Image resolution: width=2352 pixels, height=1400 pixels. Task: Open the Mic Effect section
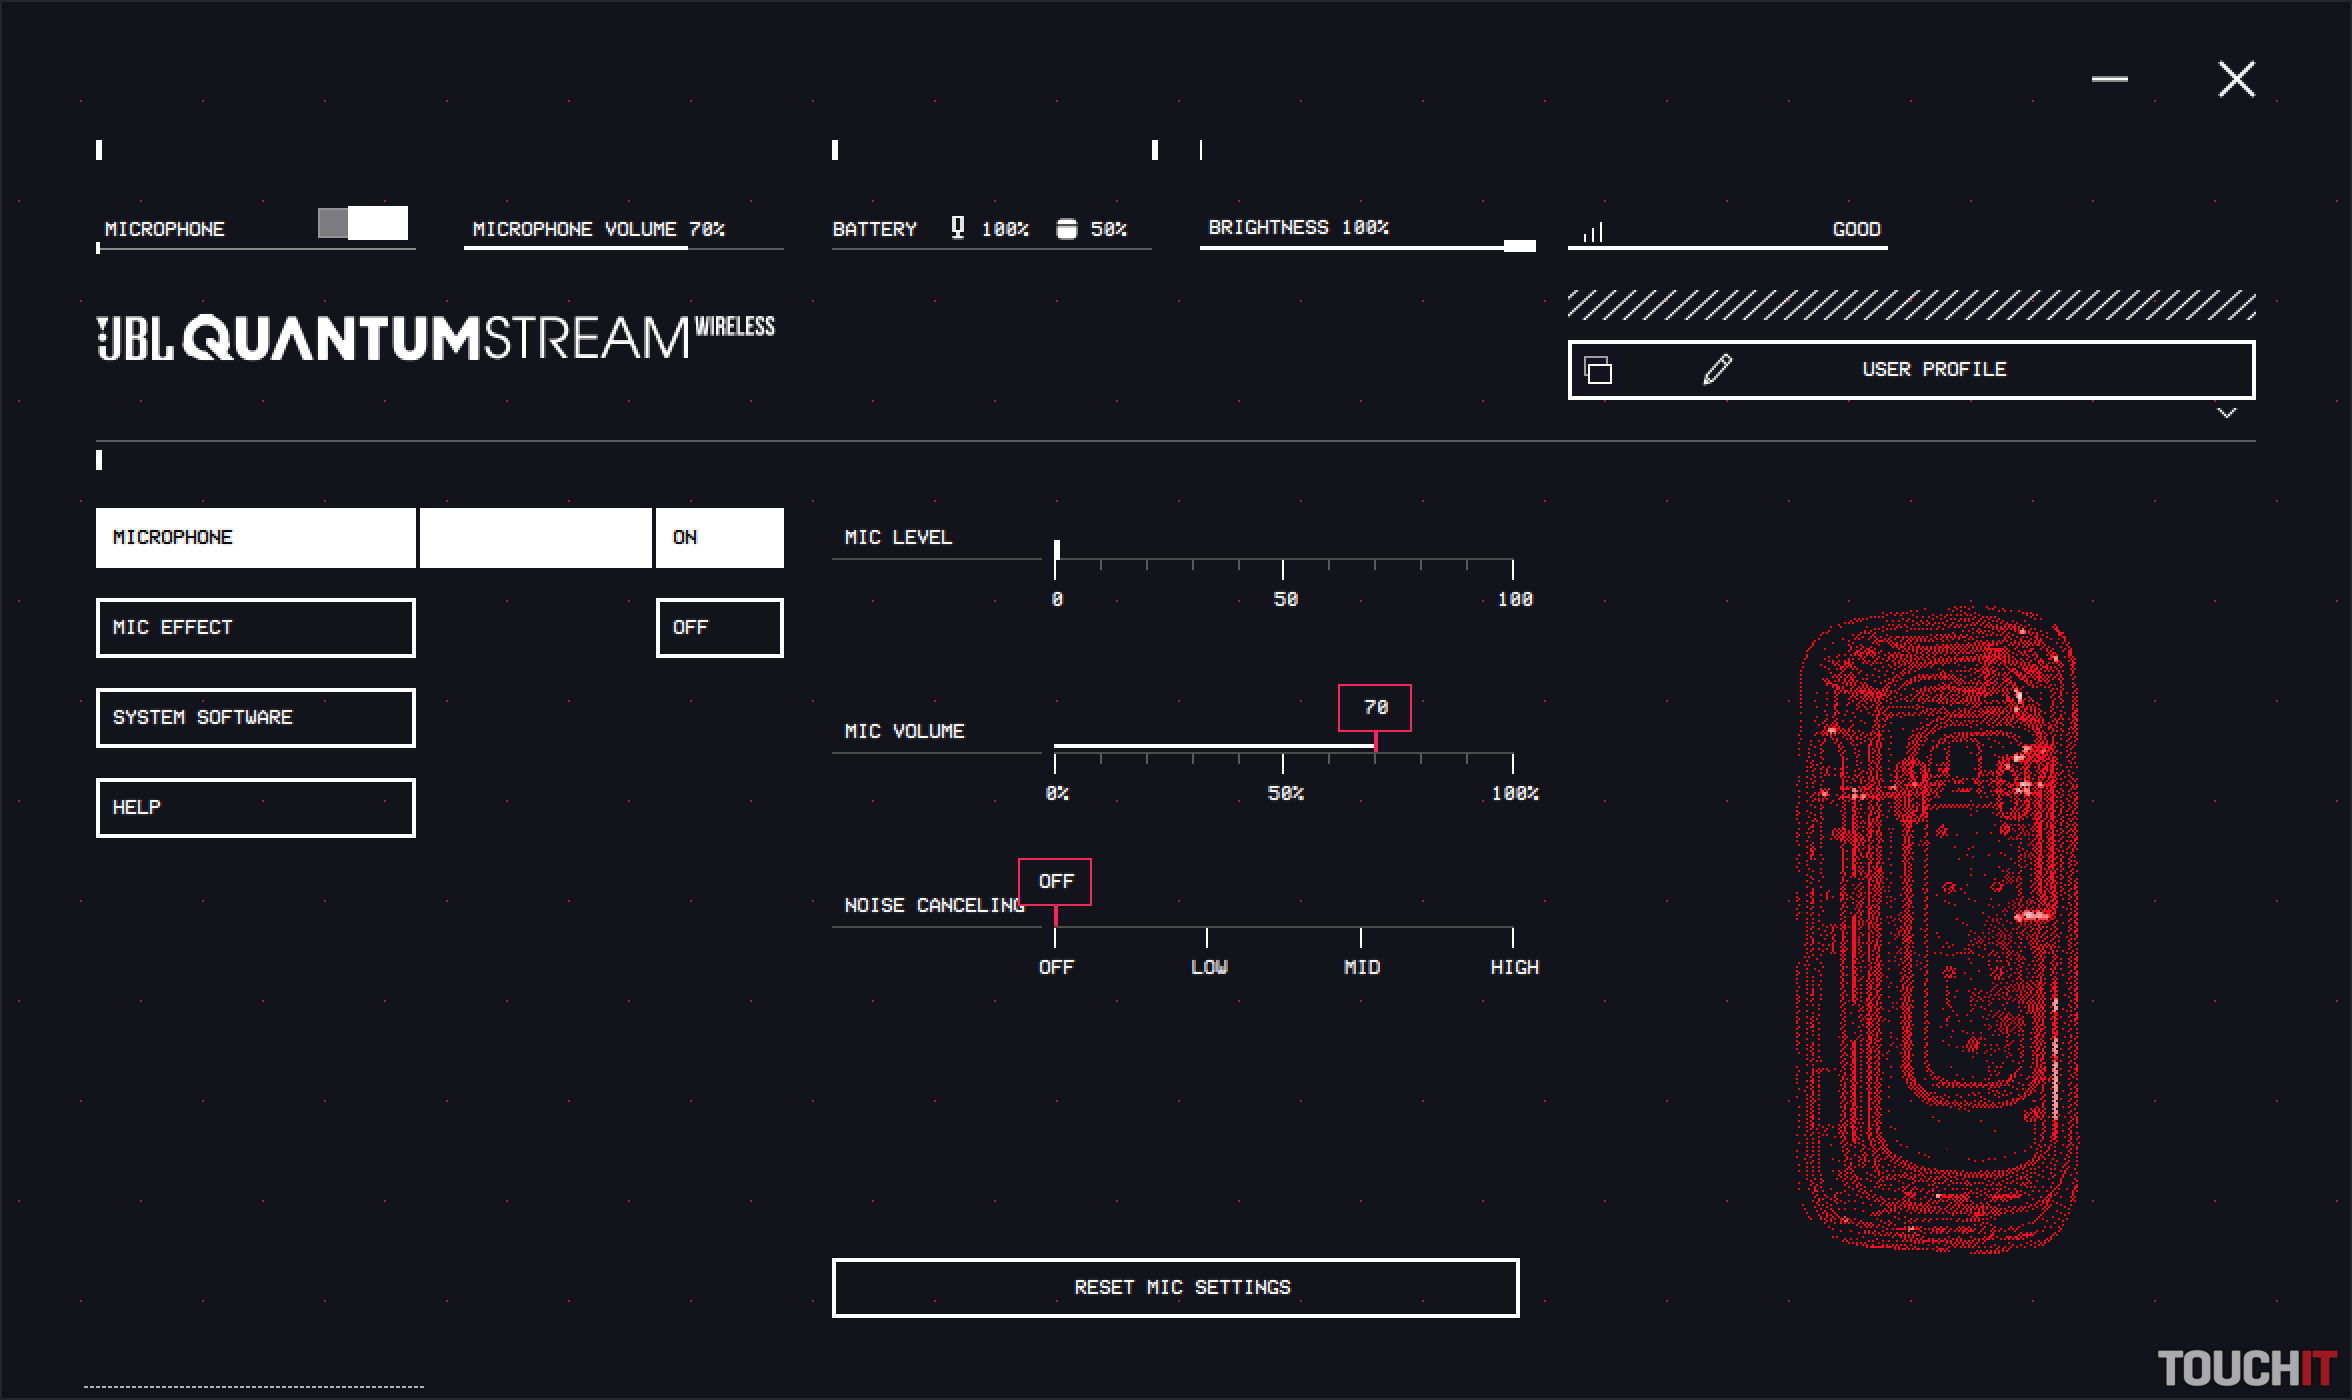coord(256,628)
